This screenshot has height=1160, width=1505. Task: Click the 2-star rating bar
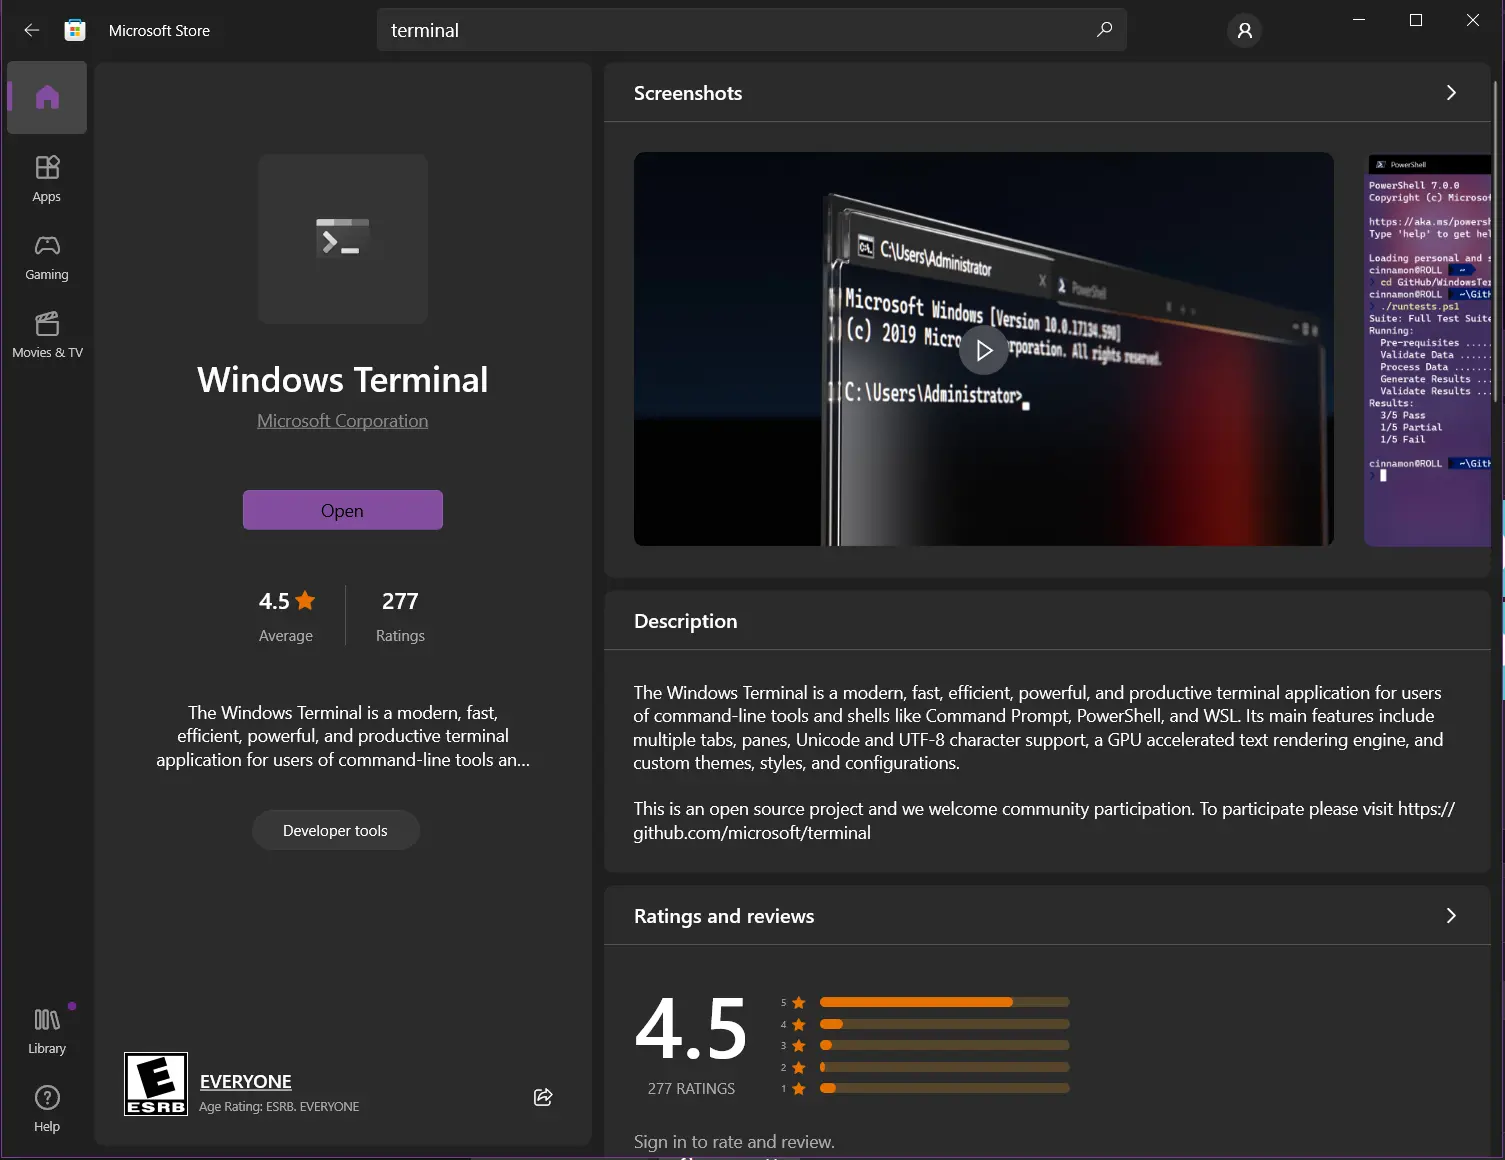[944, 1067]
